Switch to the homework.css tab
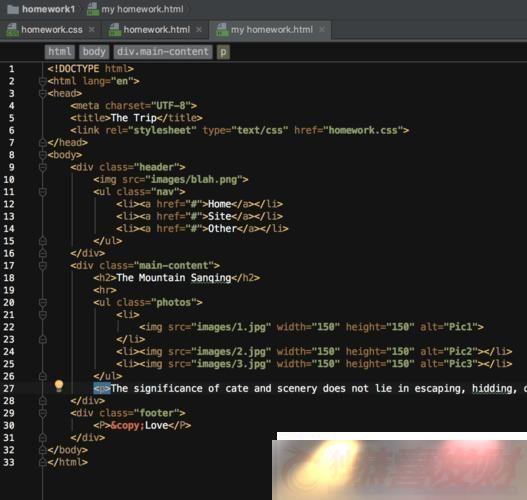Viewport: 527px width, 500px height. point(52,30)
